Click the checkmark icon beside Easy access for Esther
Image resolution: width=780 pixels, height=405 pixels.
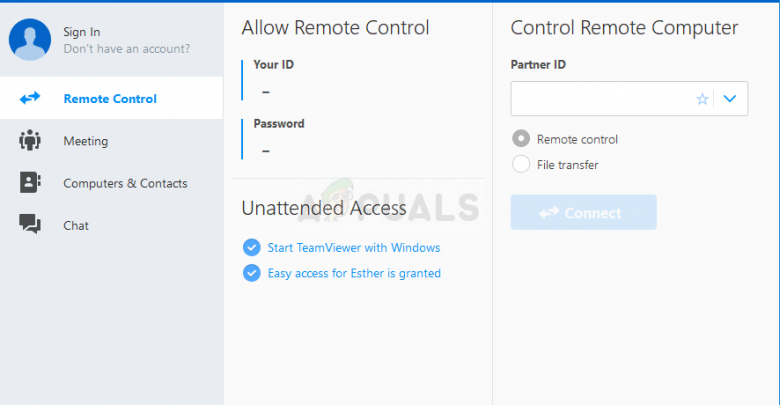pos(251,273)
